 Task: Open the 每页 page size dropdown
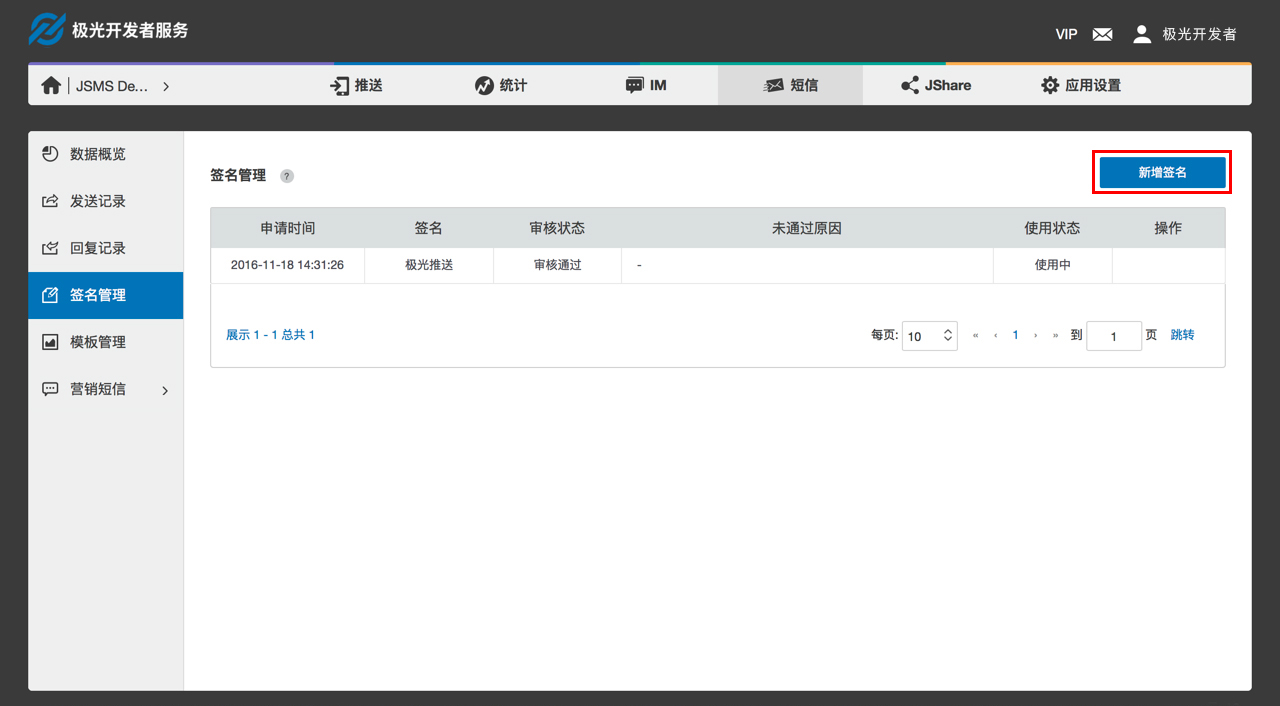pyautogui.click(x=929, y=336)
